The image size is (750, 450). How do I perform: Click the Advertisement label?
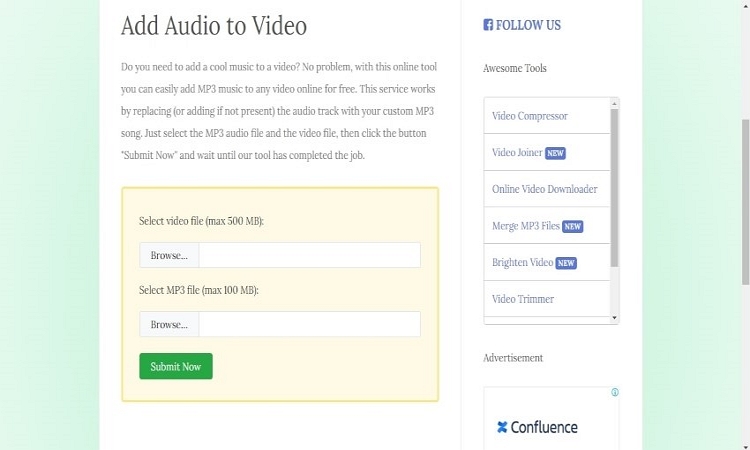coord(513,358)
